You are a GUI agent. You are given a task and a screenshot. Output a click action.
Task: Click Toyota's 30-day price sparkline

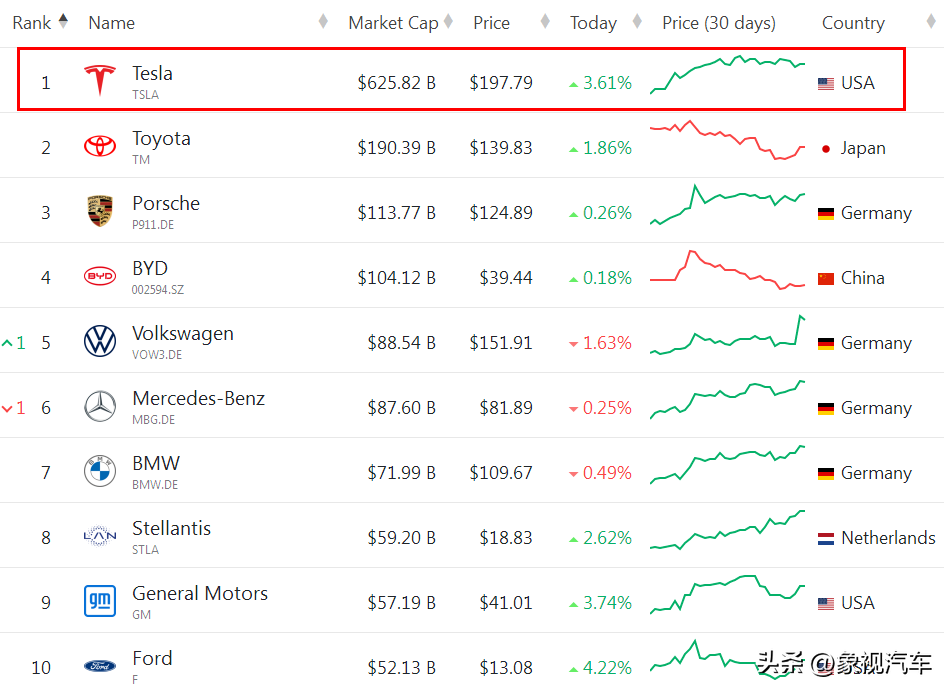point(727,140)
